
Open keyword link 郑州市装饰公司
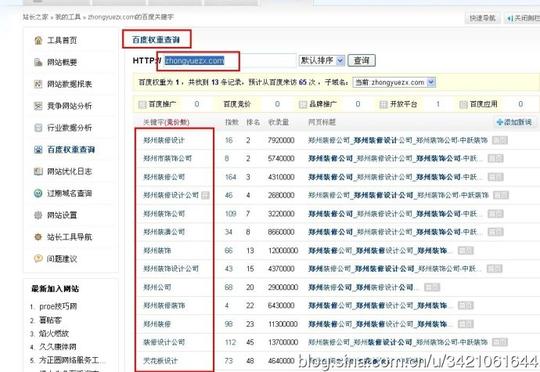[x=167, y=158]
